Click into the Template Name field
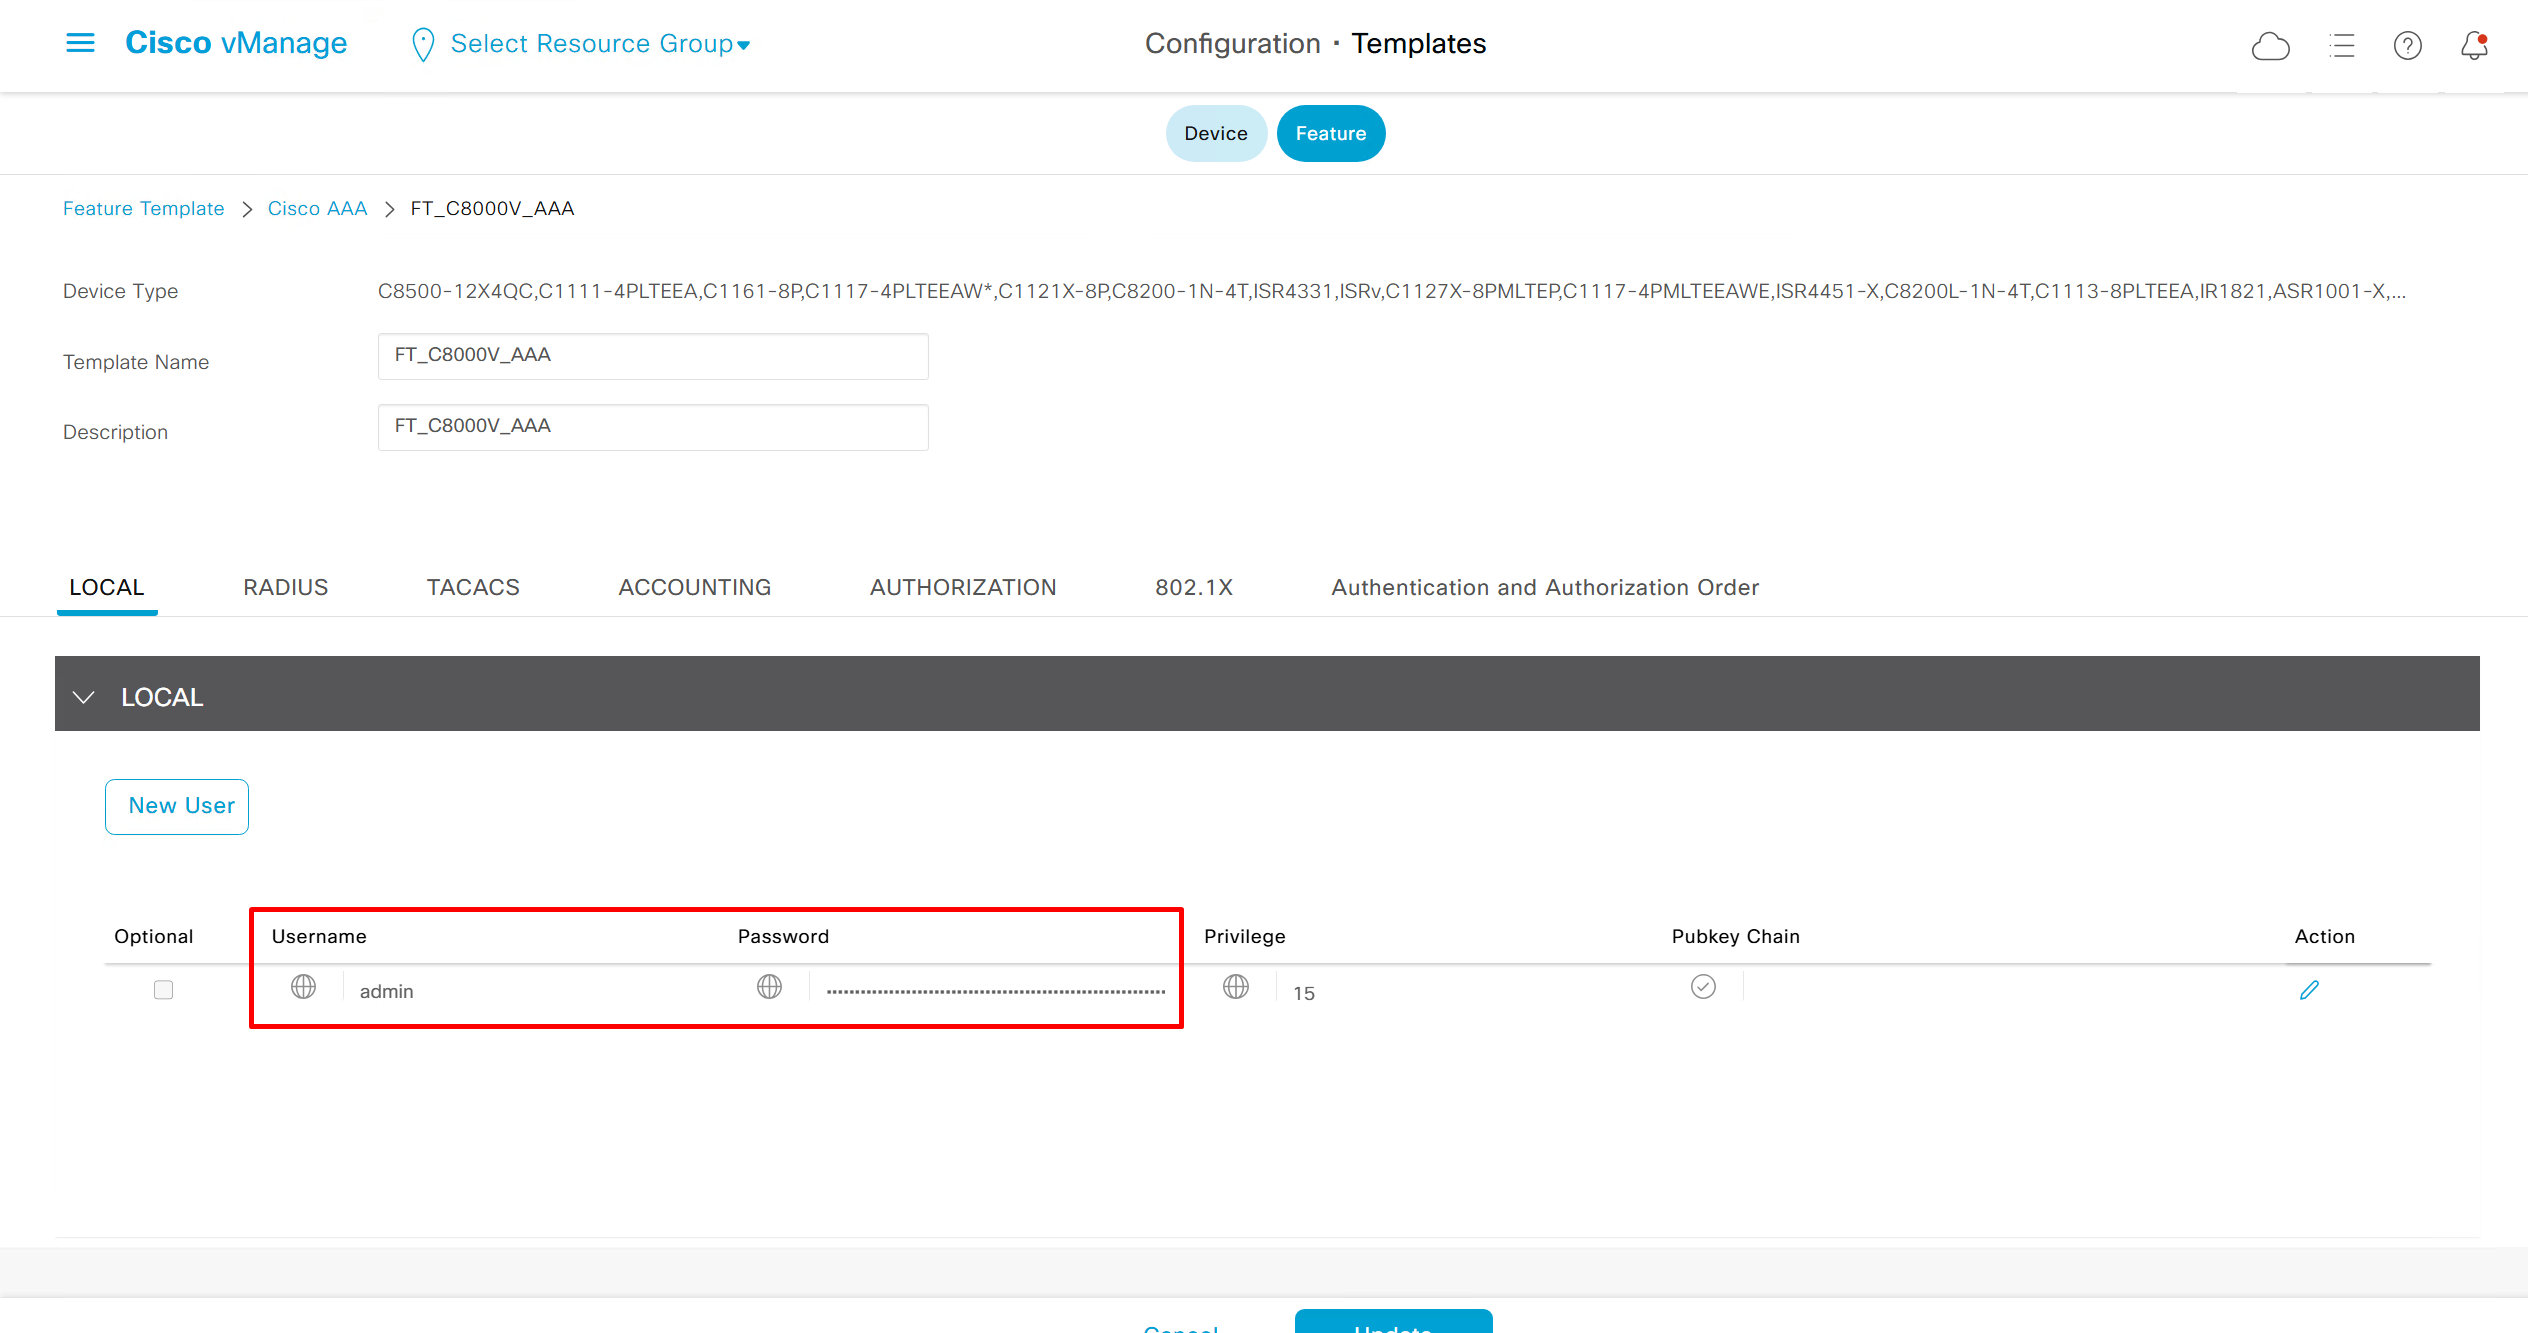 point(652,356)
